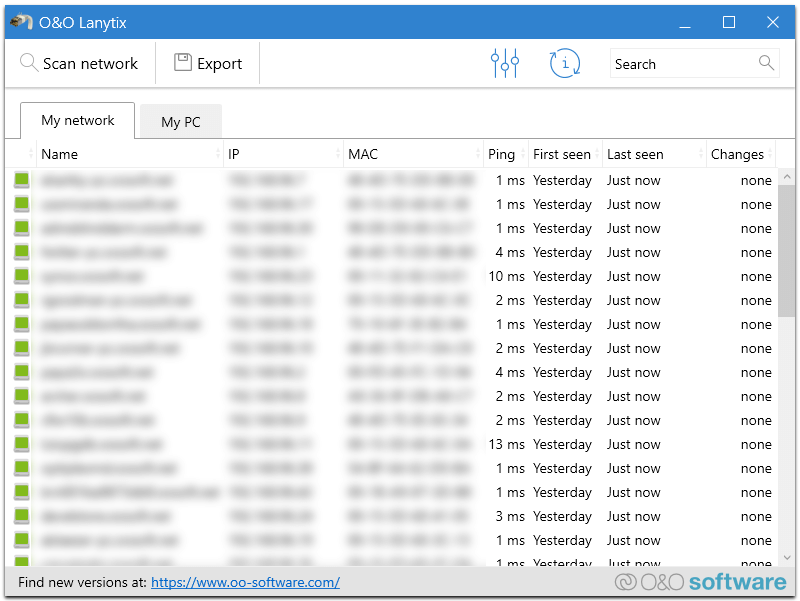Click the vertical scrollbar thumb

pos(786,251)
